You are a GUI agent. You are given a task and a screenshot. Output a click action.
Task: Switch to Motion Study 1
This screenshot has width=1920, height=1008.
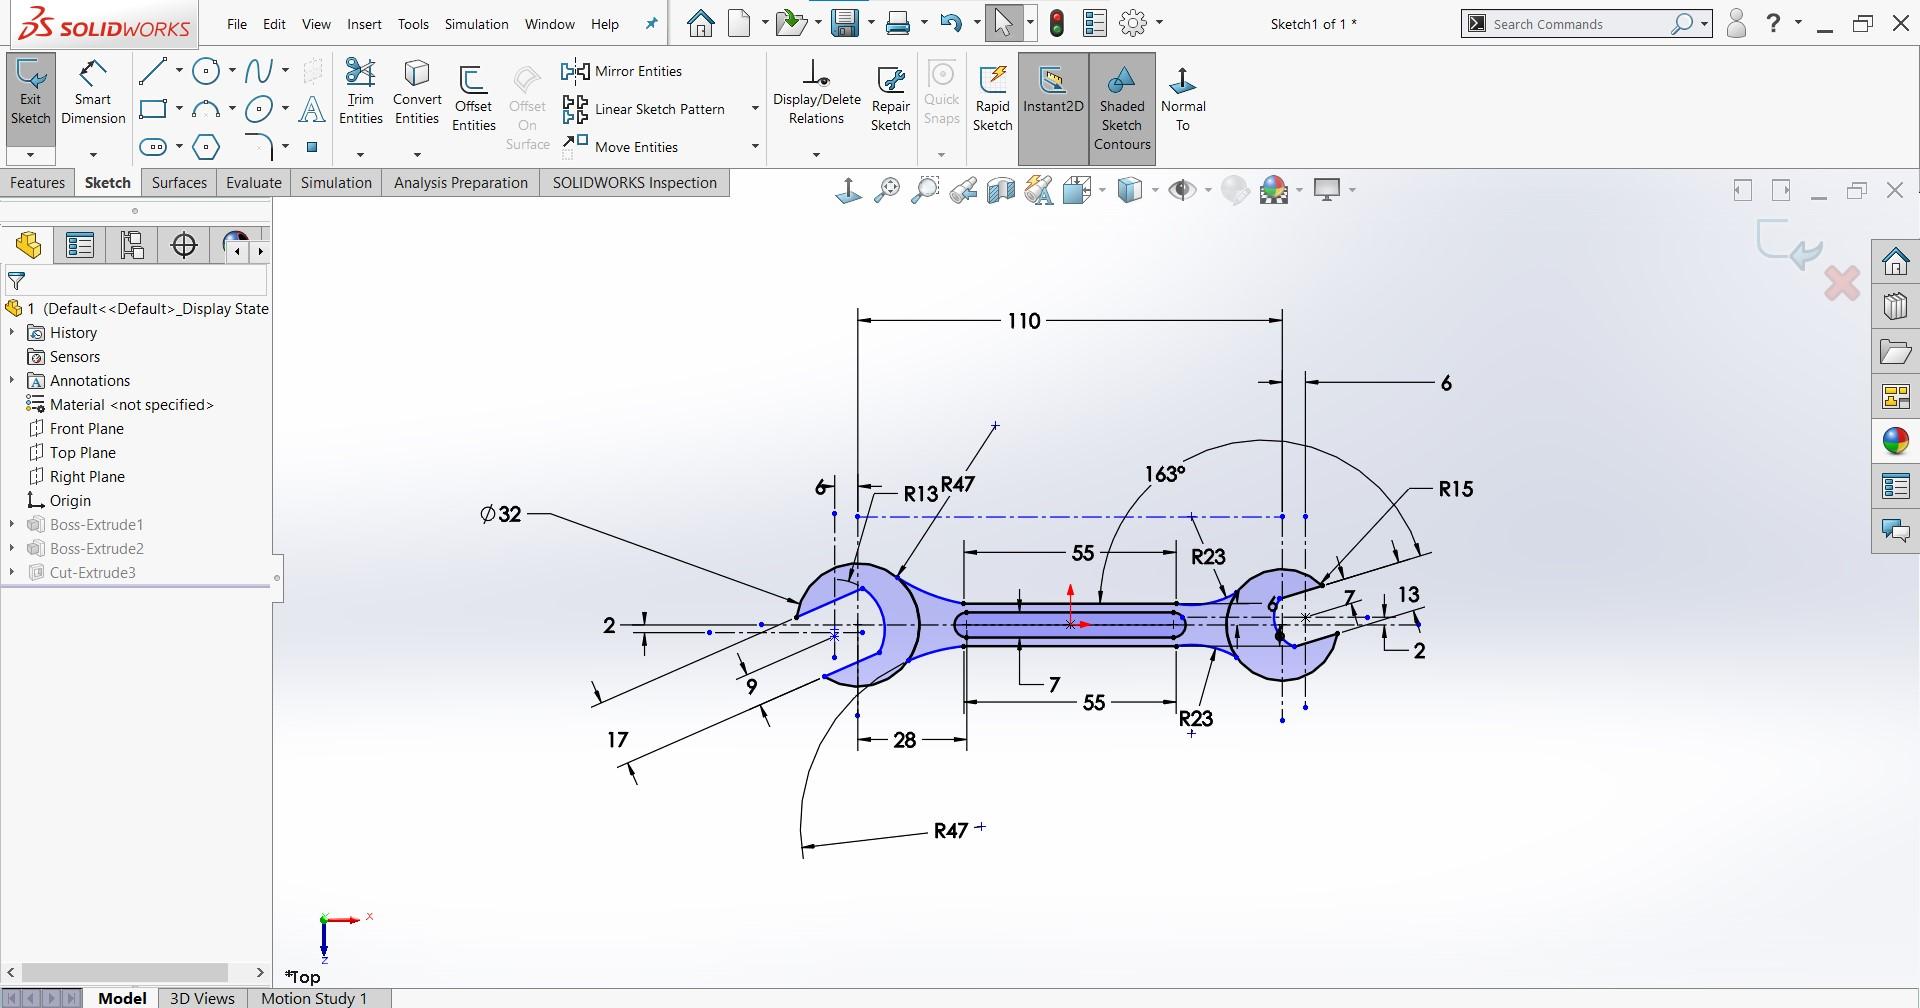314,997
